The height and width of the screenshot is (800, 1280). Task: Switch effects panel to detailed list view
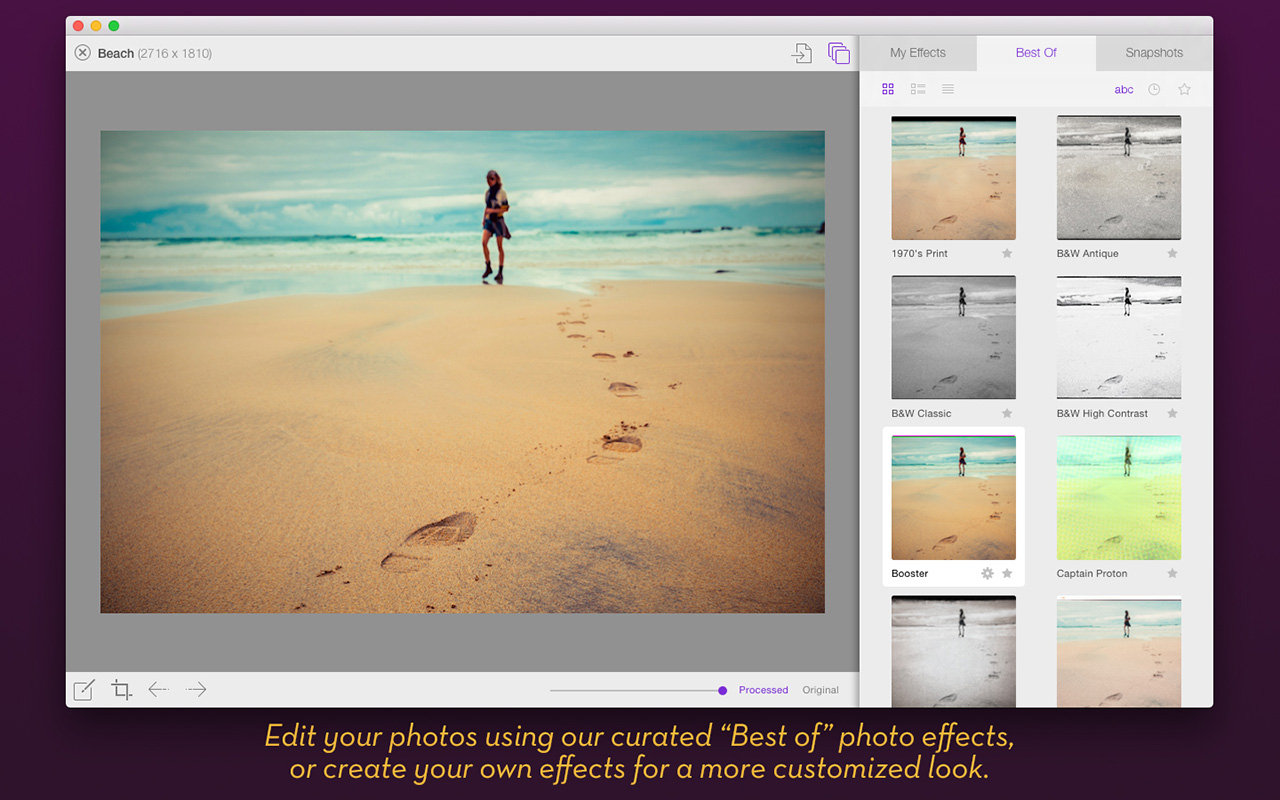[918, 89]
